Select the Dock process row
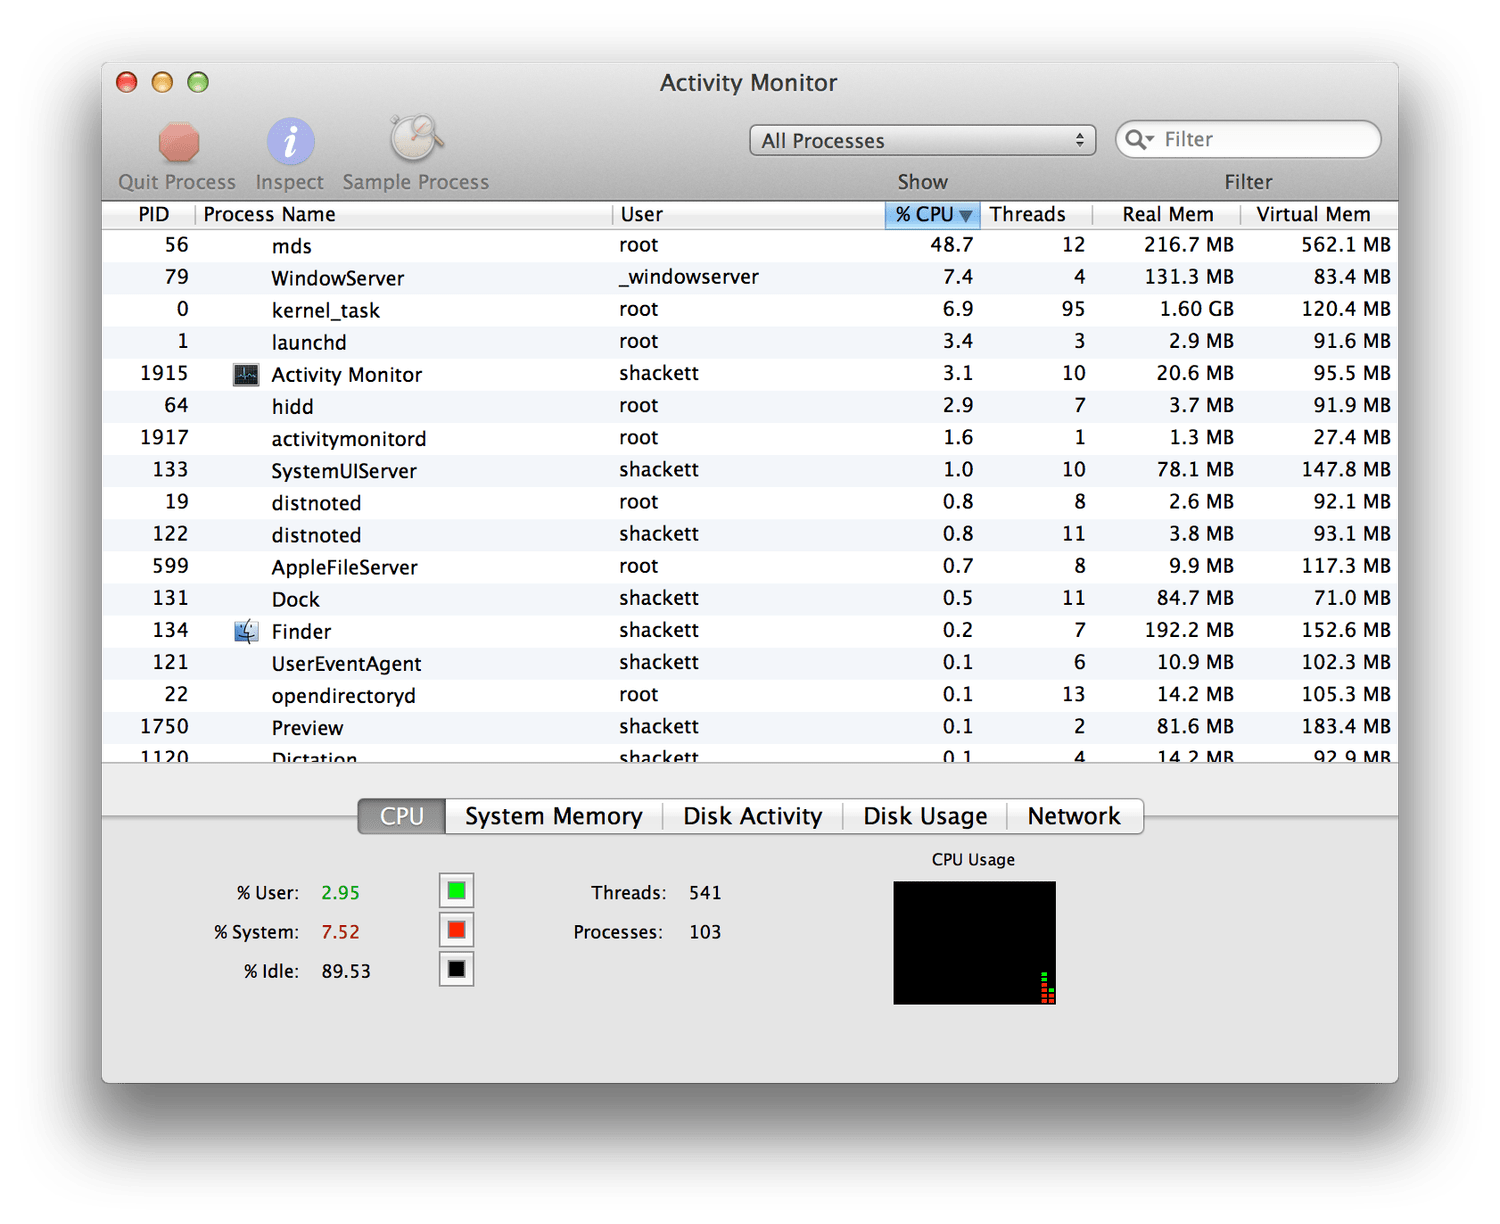This screenshot has width=1500, height=1224. coord(750,599)
